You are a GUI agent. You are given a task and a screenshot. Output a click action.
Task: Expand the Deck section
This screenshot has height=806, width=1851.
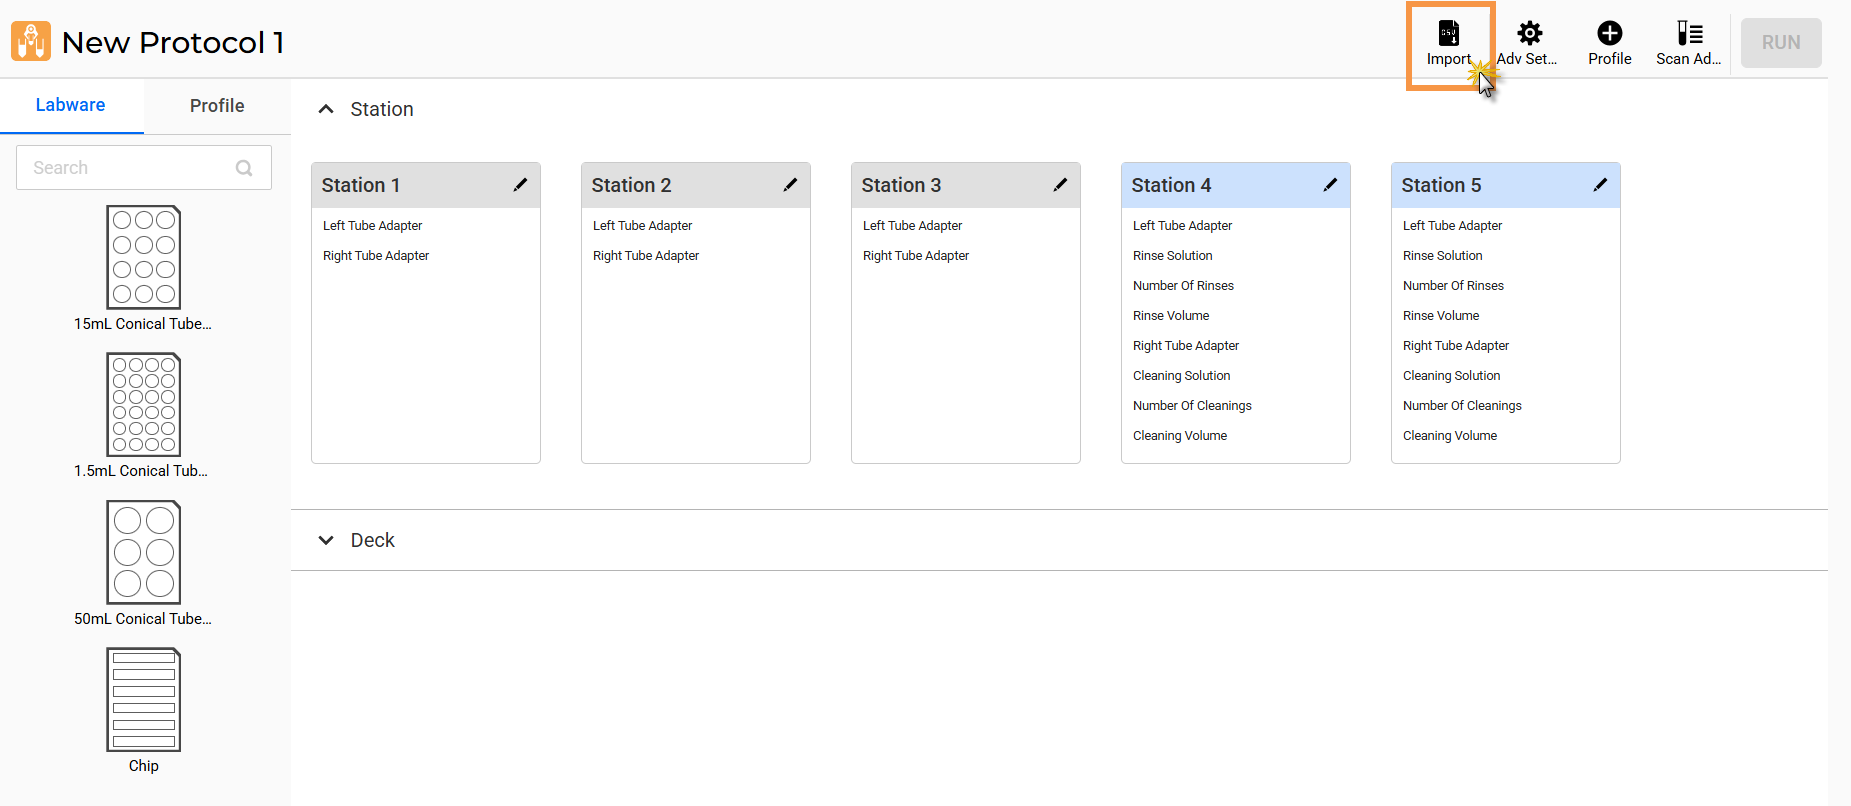coord(326,540)
